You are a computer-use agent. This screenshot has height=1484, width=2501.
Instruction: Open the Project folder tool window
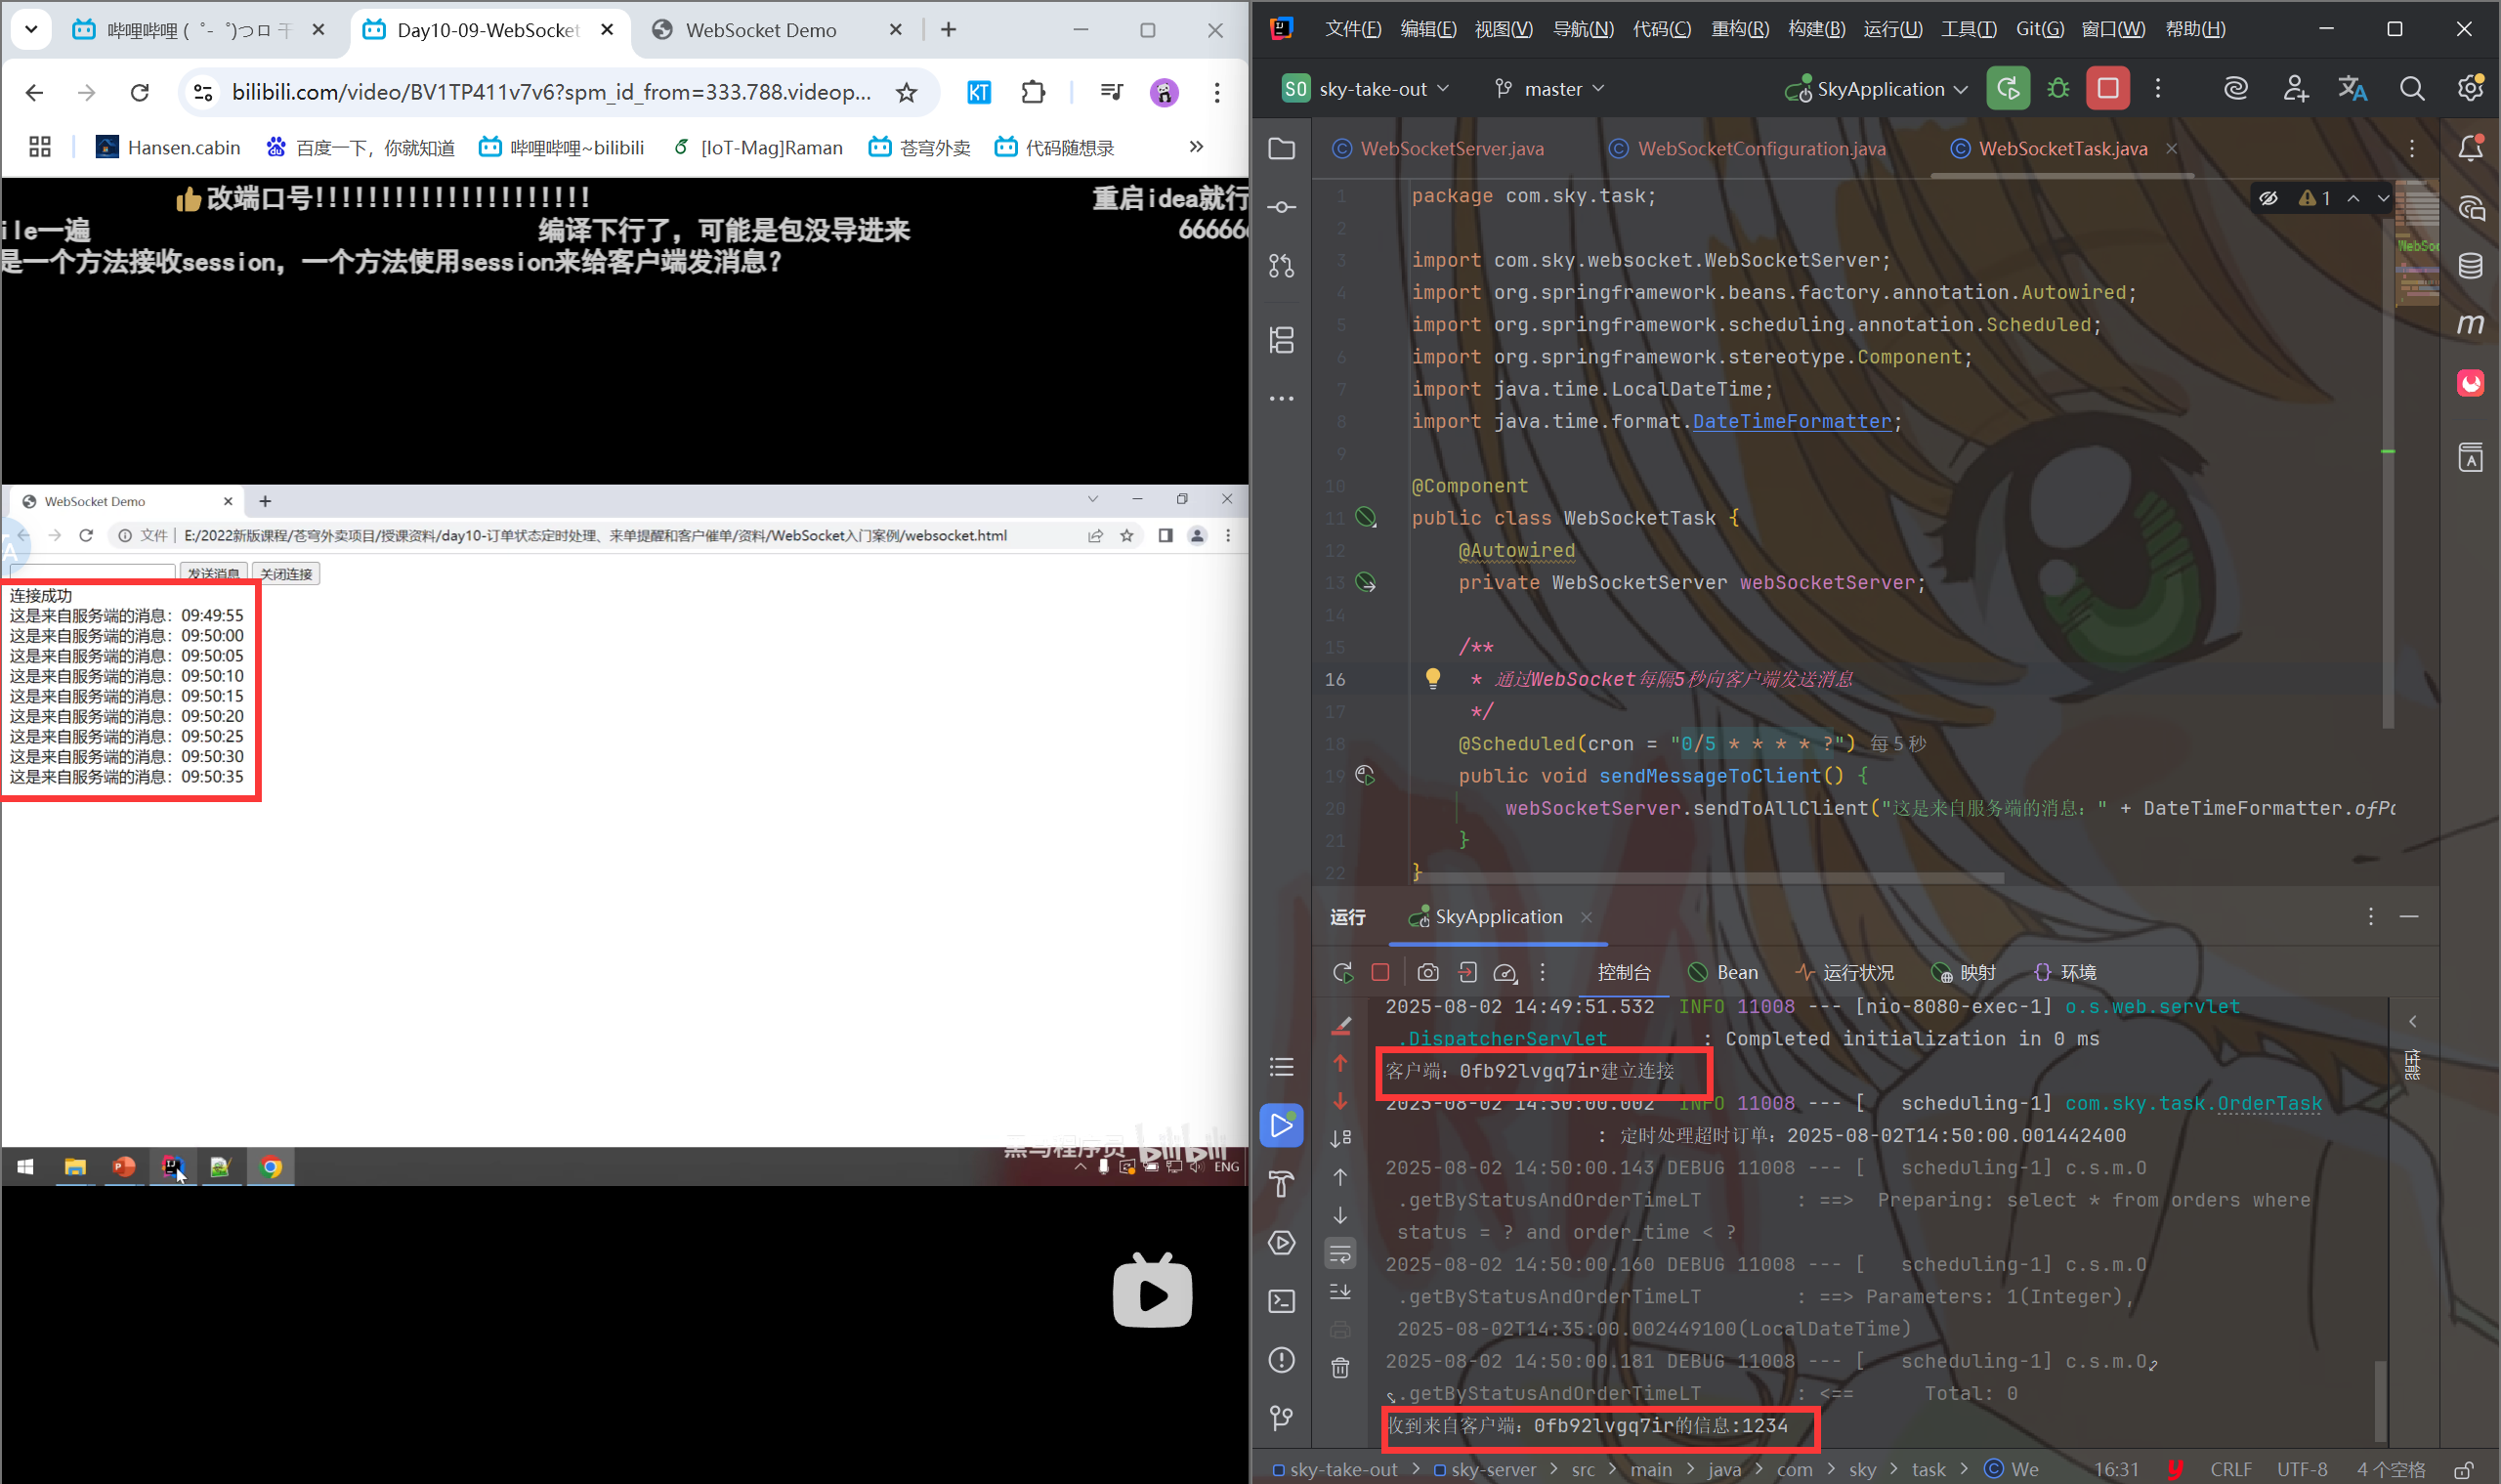pos(1281,149)
